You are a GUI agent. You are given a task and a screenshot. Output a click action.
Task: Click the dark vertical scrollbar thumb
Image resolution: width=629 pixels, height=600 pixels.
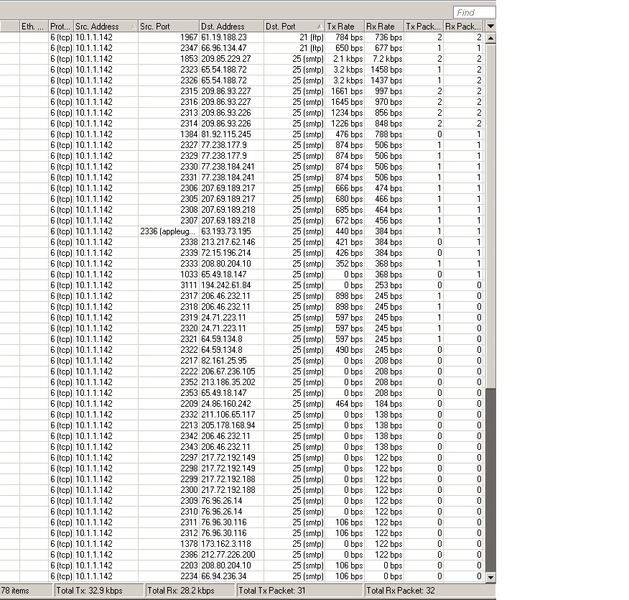pos(490,480)
